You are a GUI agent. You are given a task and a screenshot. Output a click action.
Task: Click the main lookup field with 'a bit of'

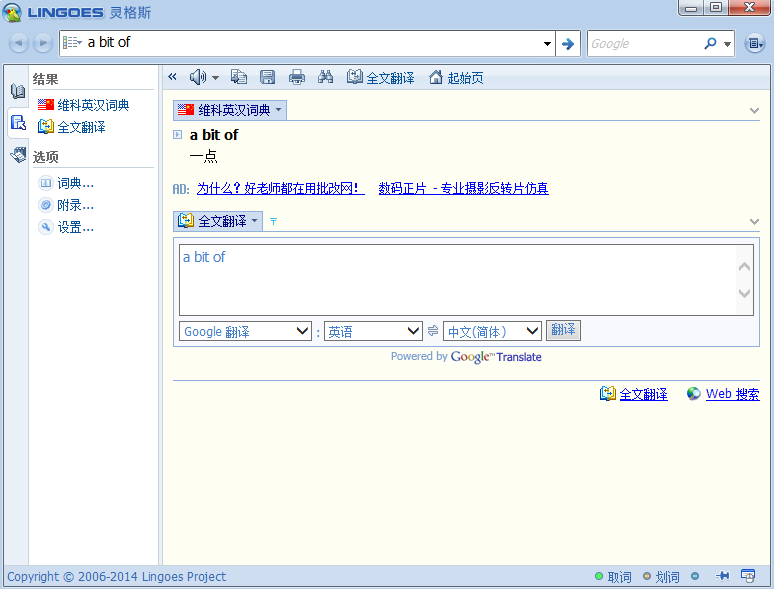click(306, 43)
